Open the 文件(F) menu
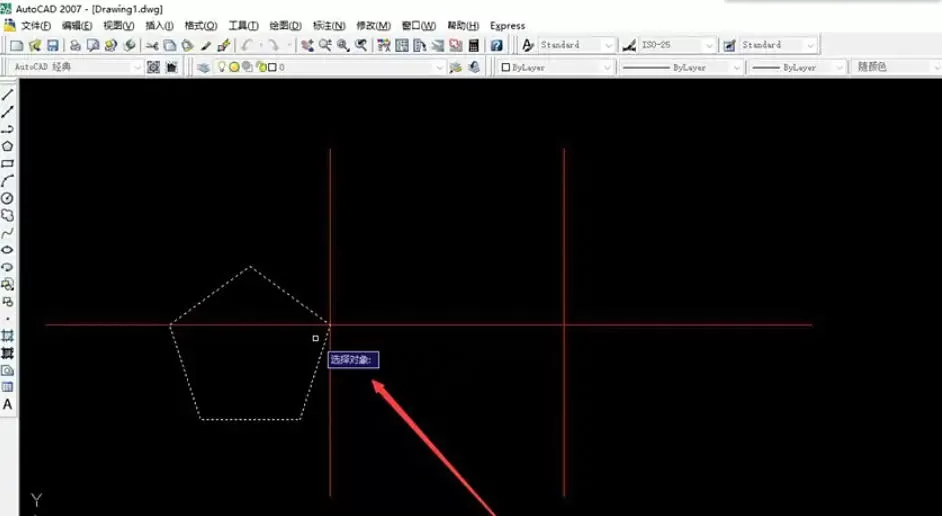The height and width of the screenshot is (516, 942). (x=36, y=26)
